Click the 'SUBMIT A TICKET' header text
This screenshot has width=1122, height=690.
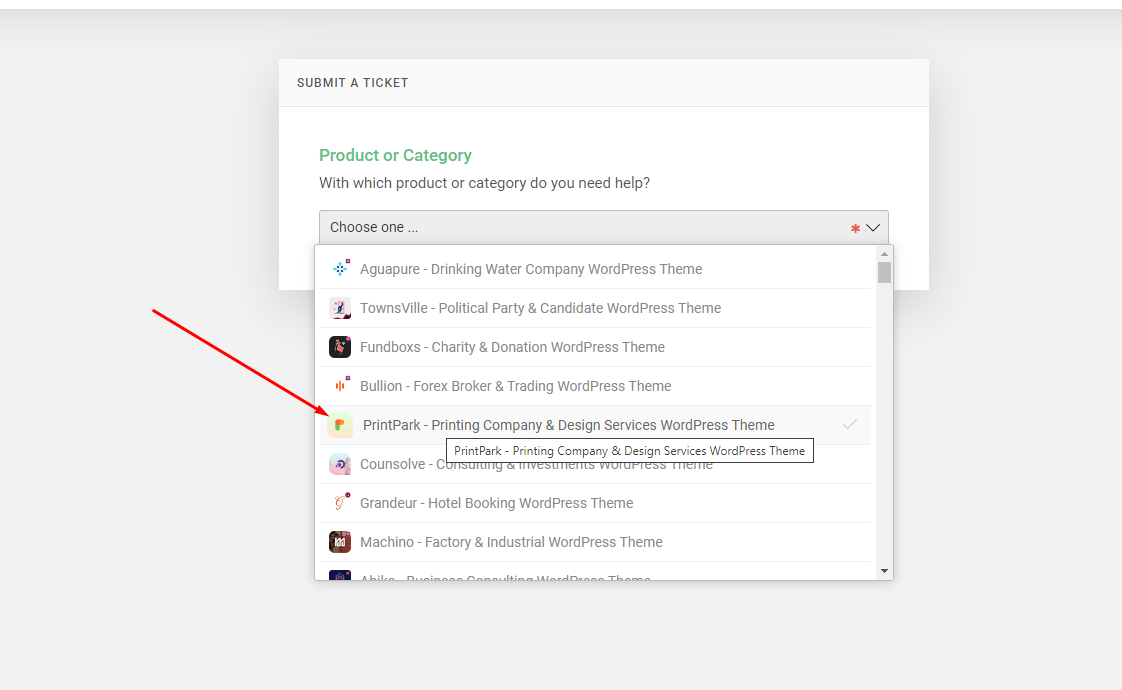tap(353, 83)
